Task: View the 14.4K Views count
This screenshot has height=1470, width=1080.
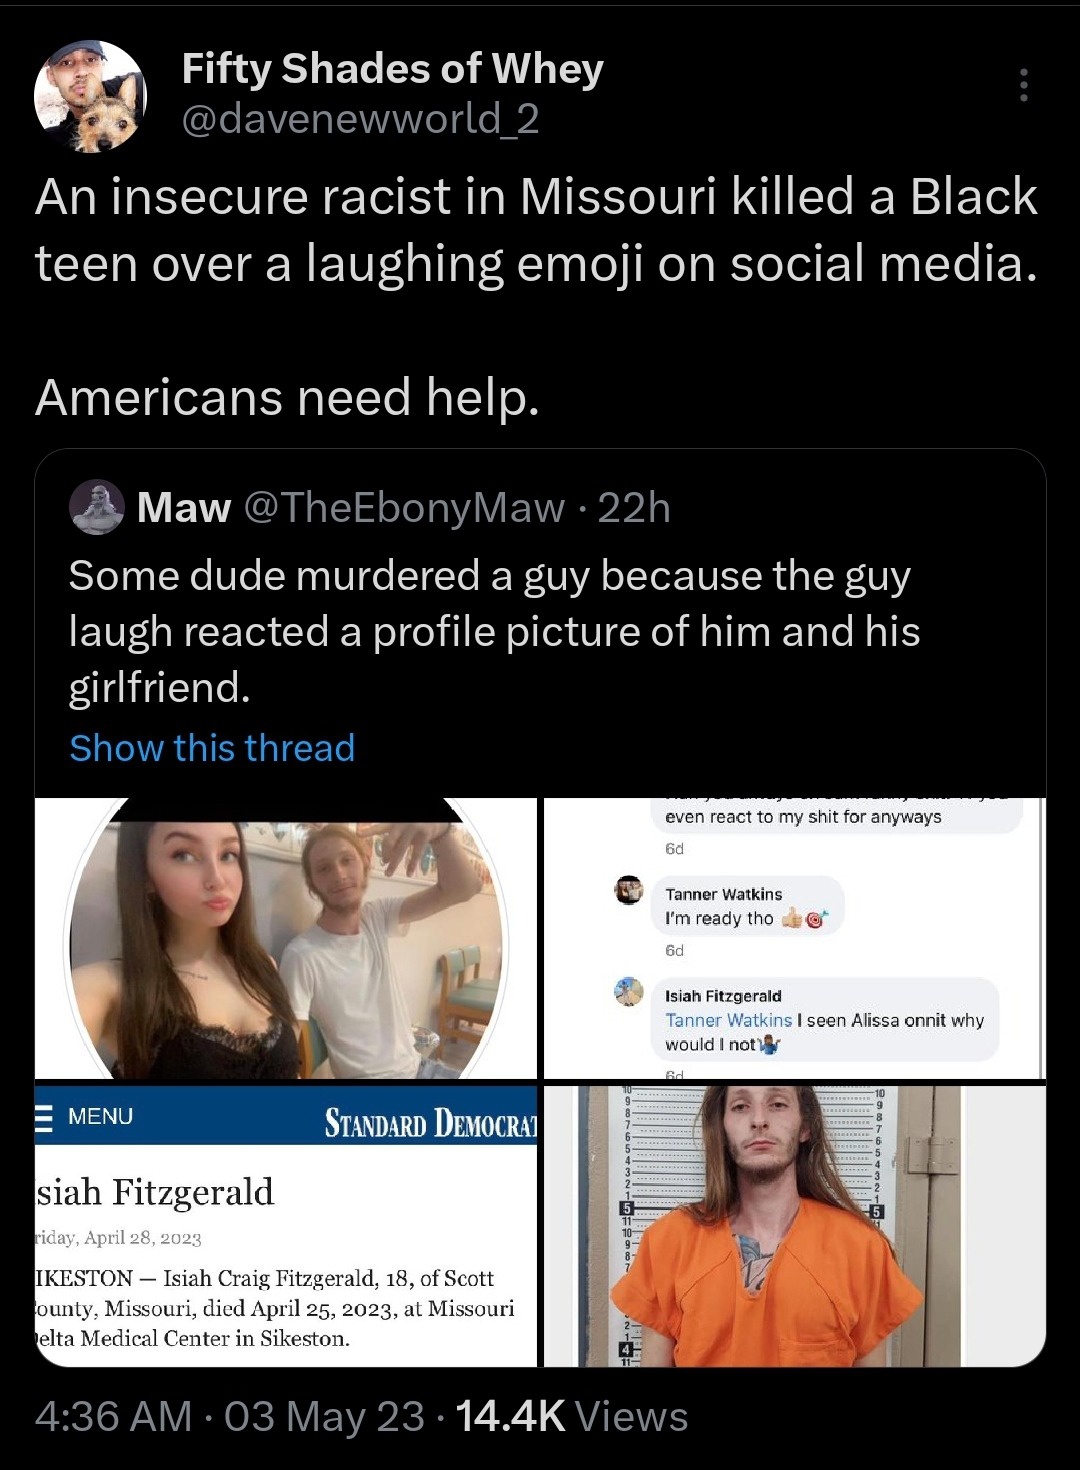Action: pos(572,1416)
